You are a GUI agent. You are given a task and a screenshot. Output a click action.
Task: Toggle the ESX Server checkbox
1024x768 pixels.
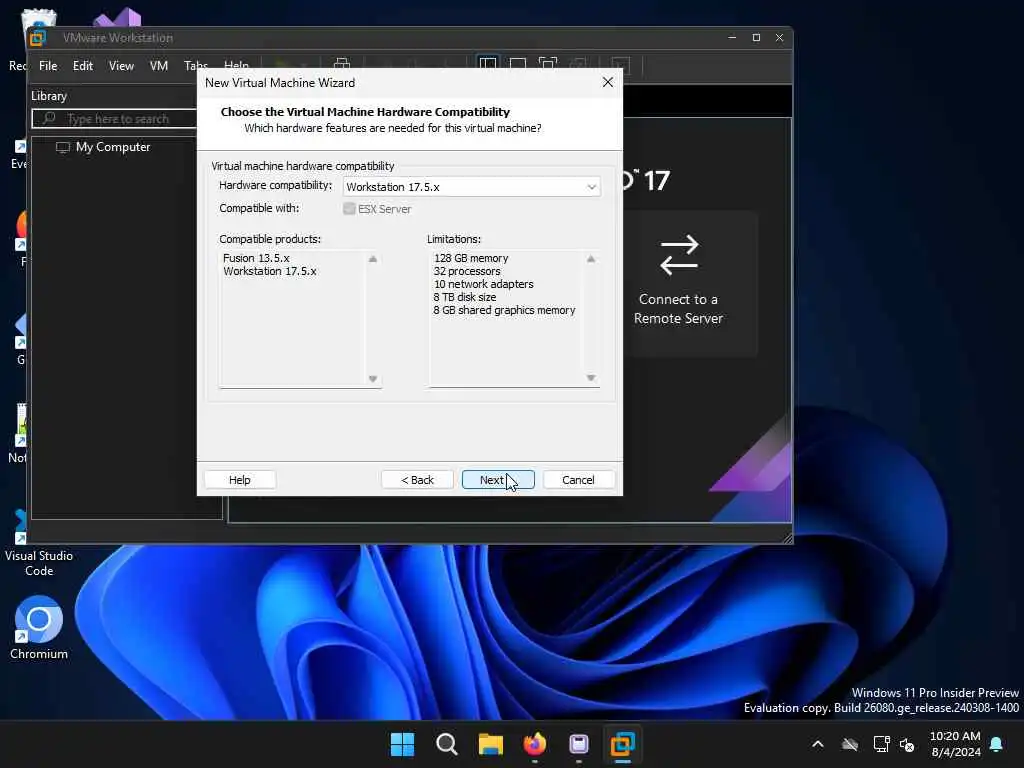pyautogui.click(x=349, y=208)
